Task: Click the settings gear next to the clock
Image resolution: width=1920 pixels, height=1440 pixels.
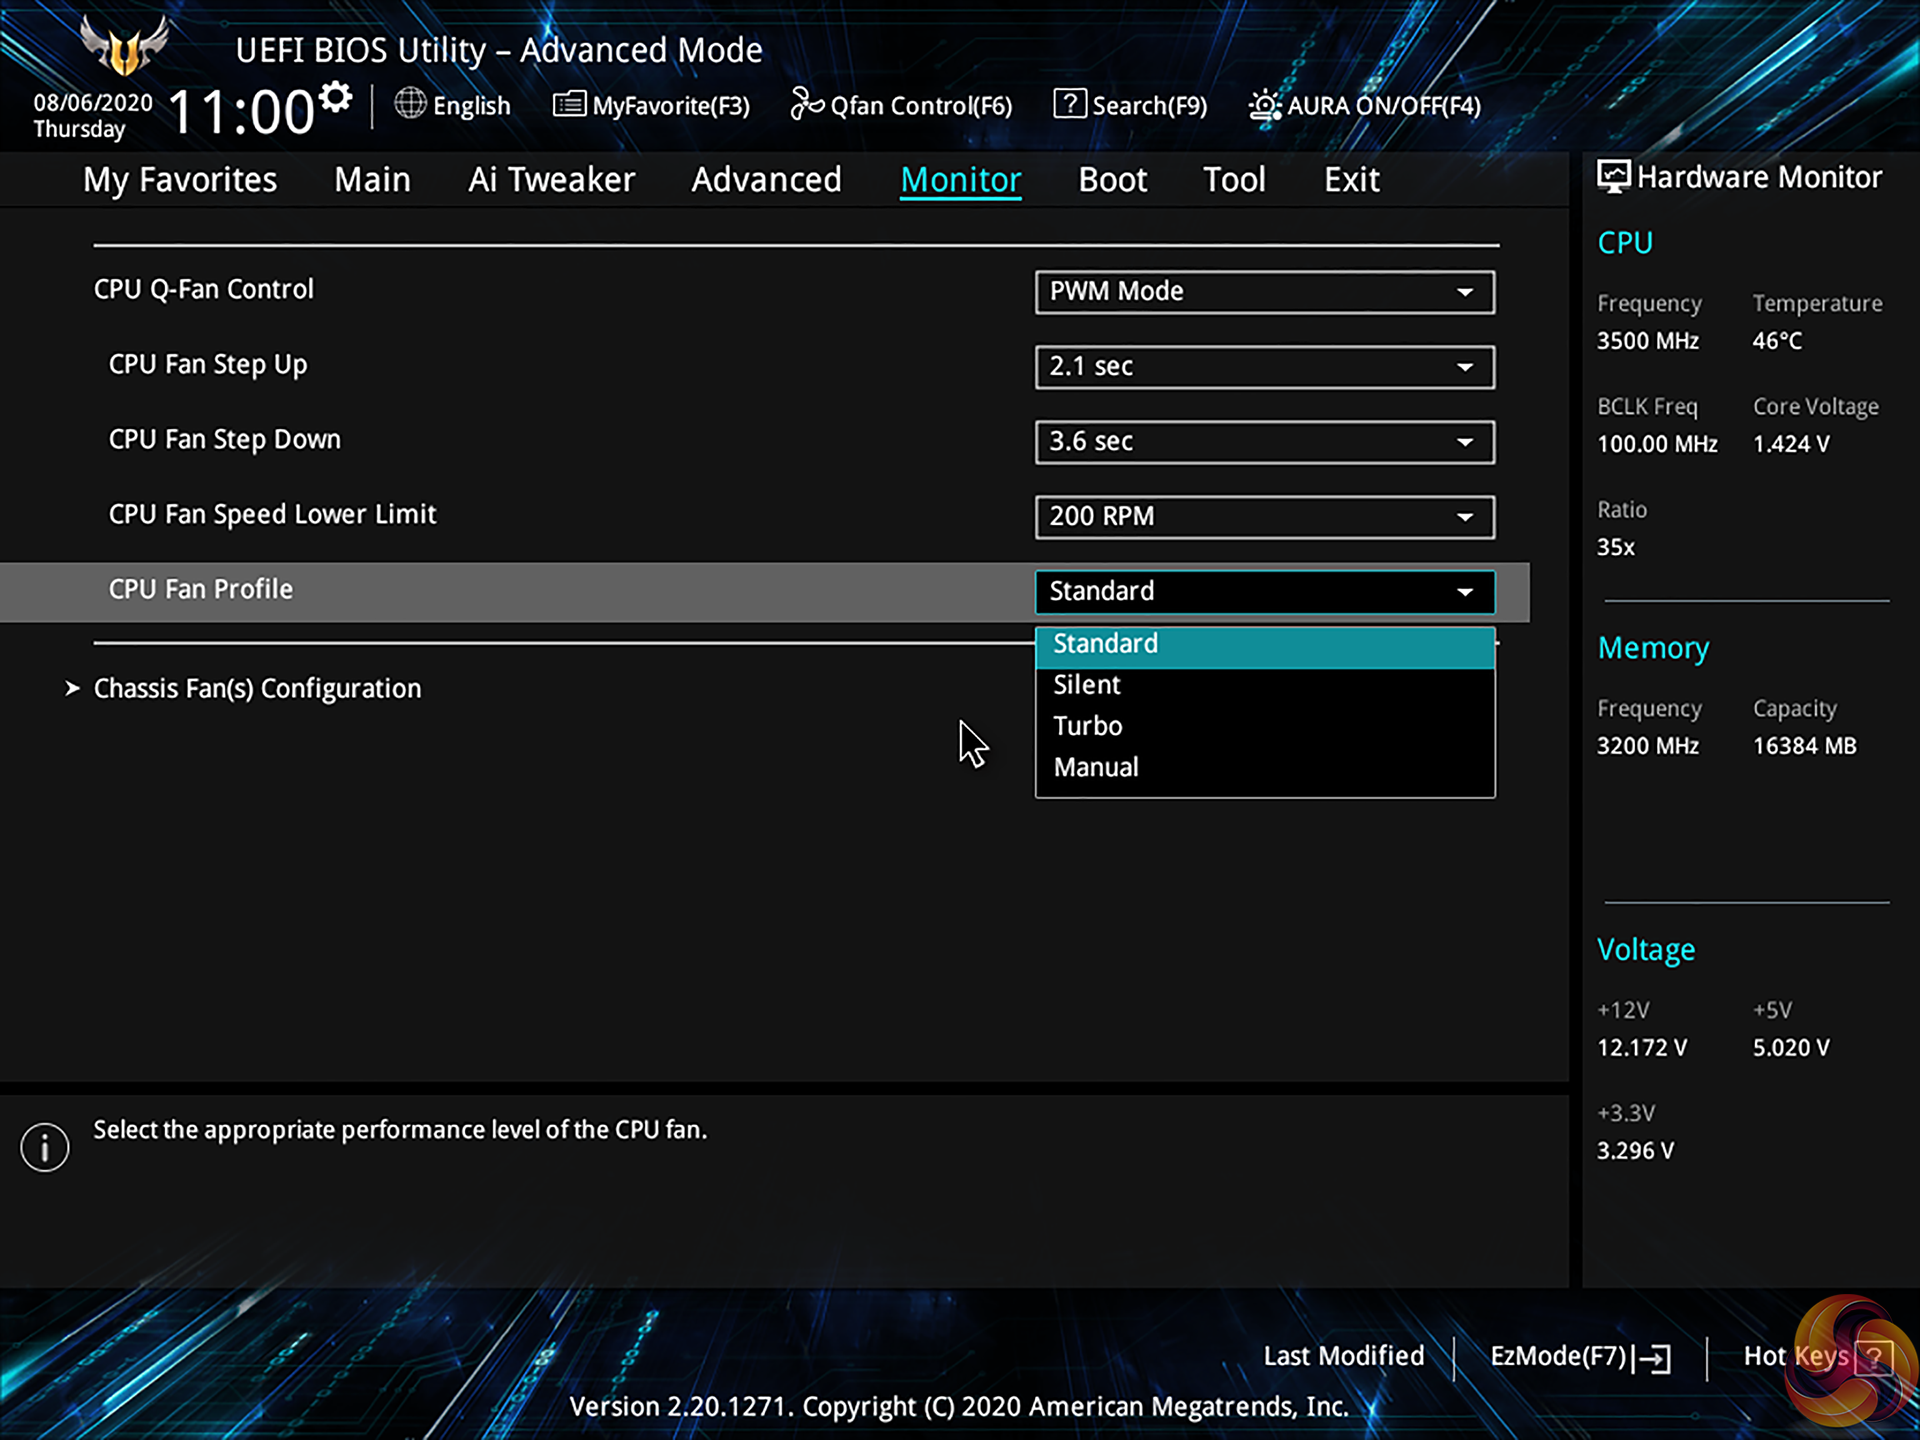Action: (336, 97)
